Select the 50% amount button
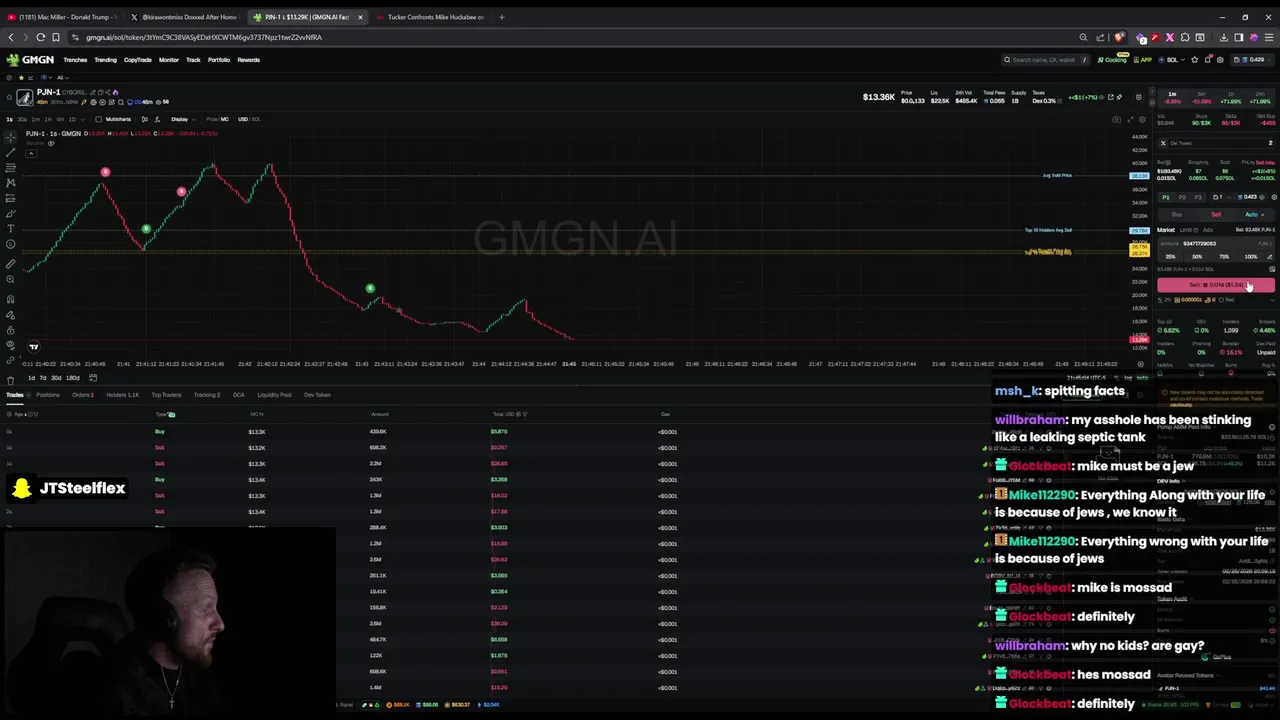This screenshot has height=720, width=1280. 1197,257
